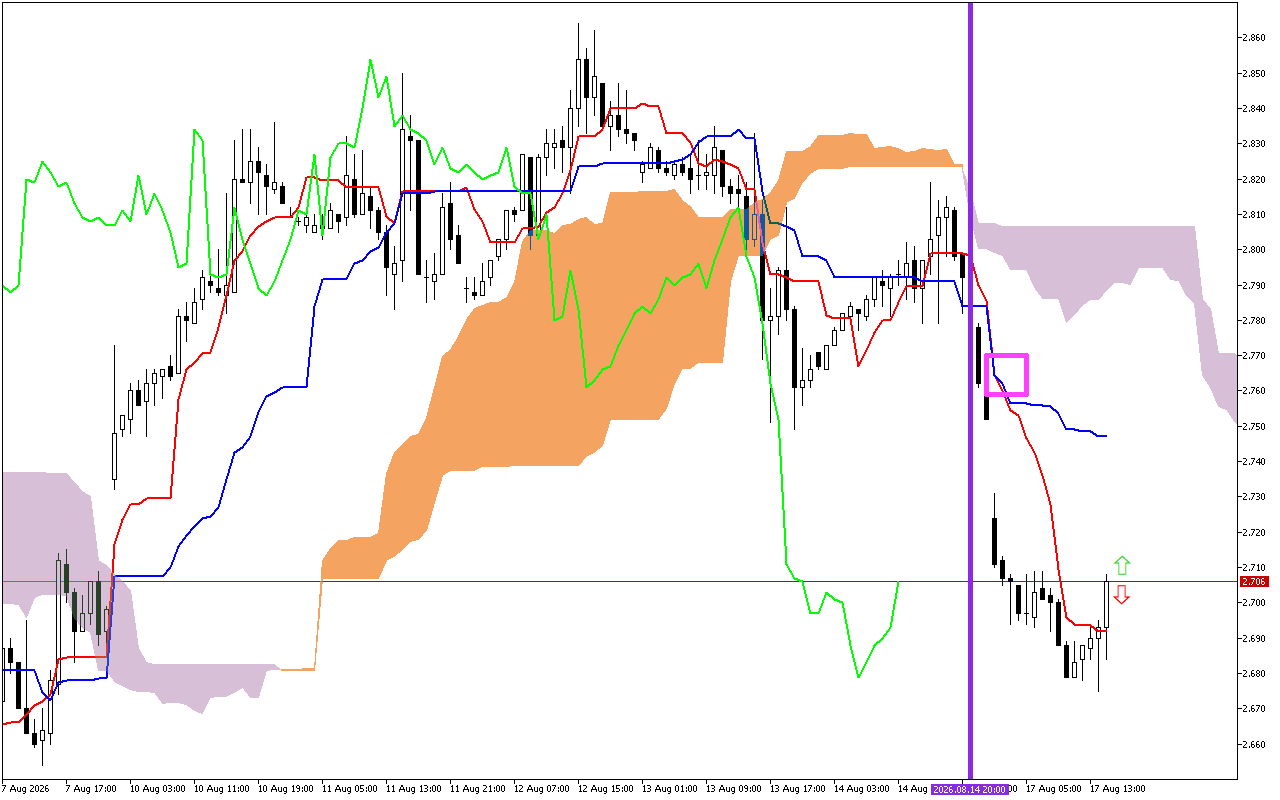Screen dimensions: 1280x800
Task: Select the 13 Aug 09:00 time label
Action: [x=734, y=789]
